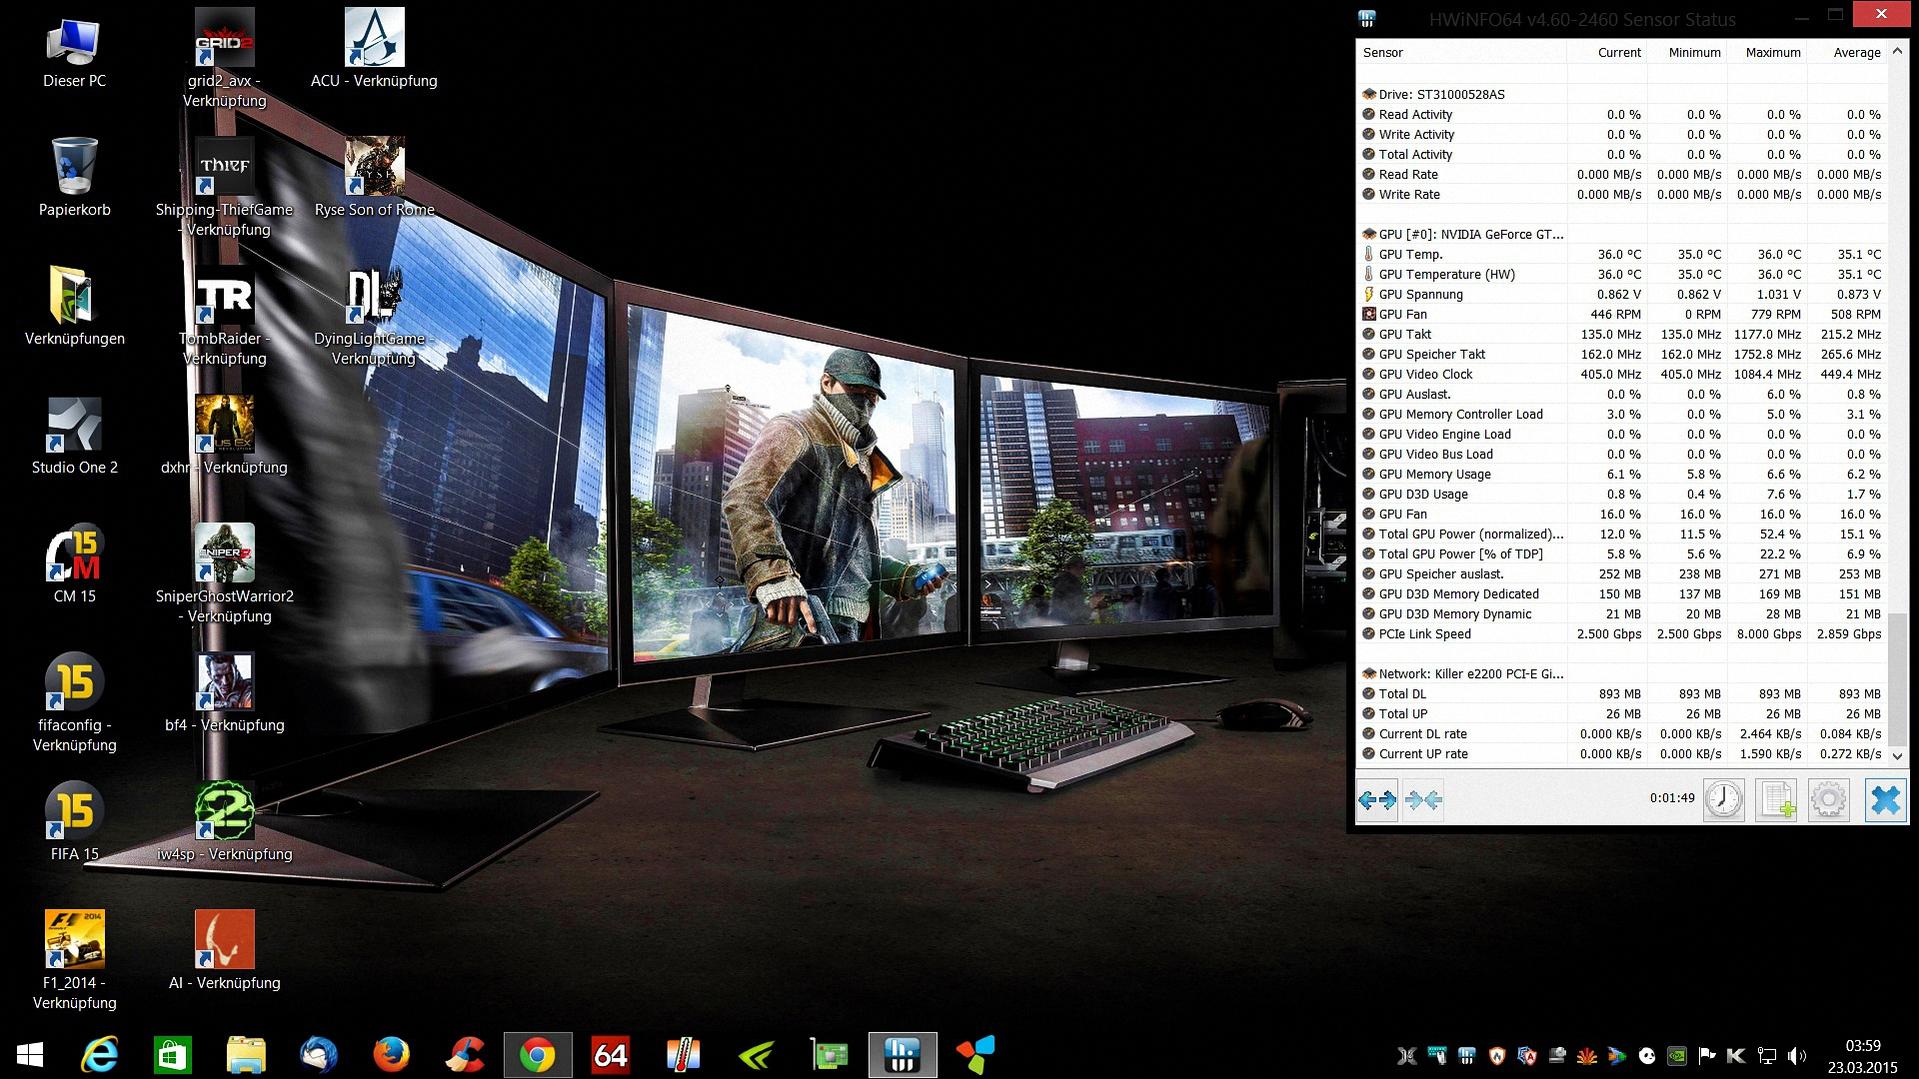Click the sensor list scroll up arrow
1919x1079 pixels.
click(x=1897, y=52)
